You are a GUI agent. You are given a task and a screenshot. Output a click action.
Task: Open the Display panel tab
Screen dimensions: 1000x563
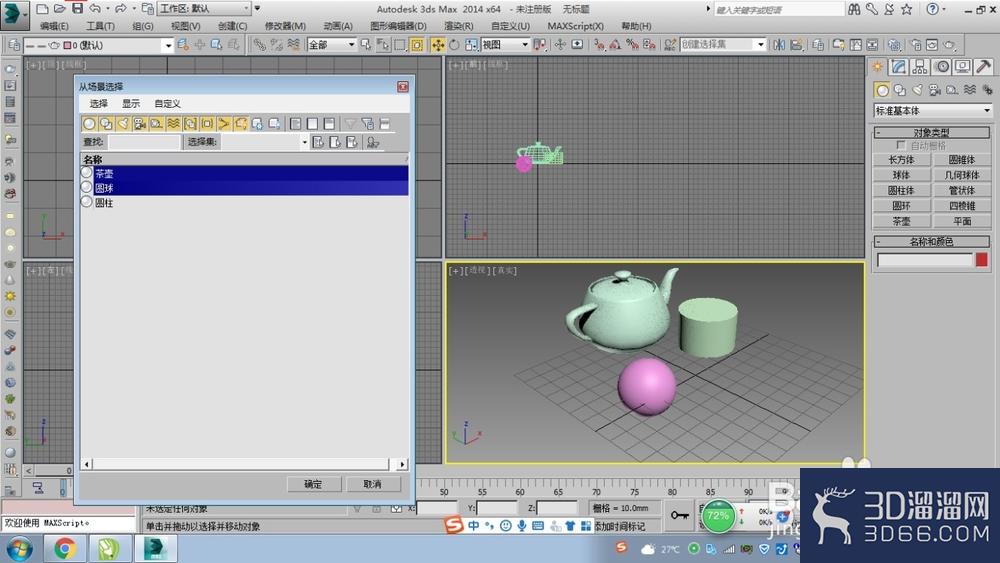tap(962, 66)
